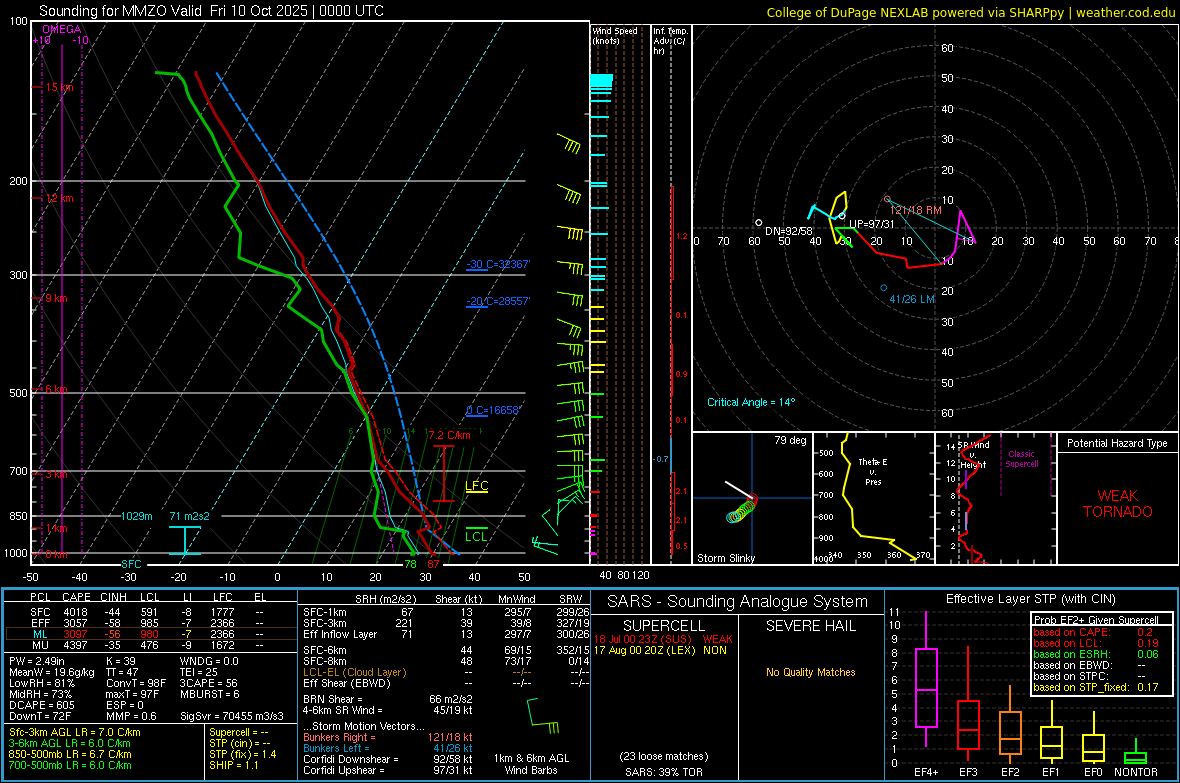Click 850-500mb LR = 6.7 C/km
Viewport: 1180px width, 783px height.
(70, 754)
